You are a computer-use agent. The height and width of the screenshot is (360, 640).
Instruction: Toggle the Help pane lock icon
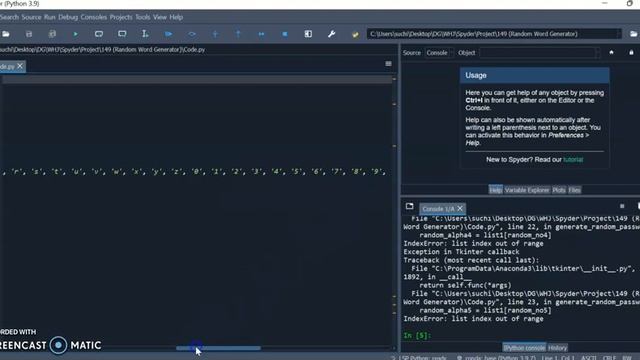coord(631,52)
